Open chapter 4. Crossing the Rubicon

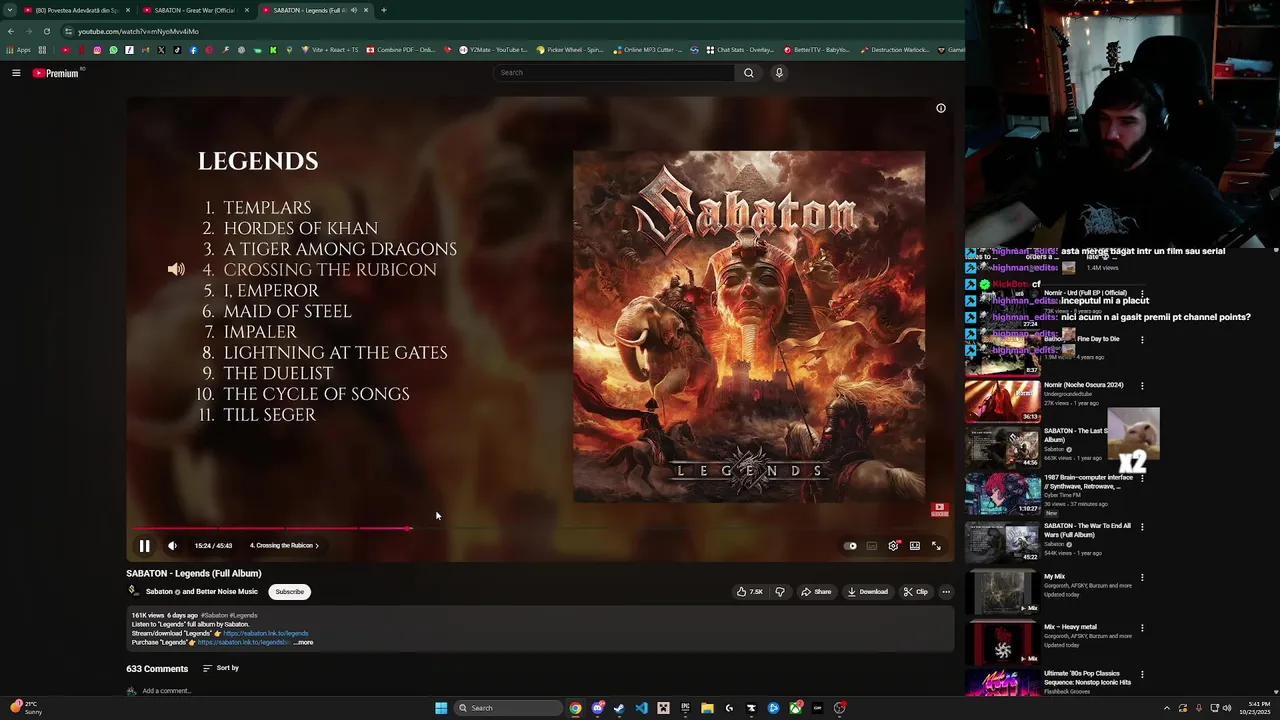[284, 546]
